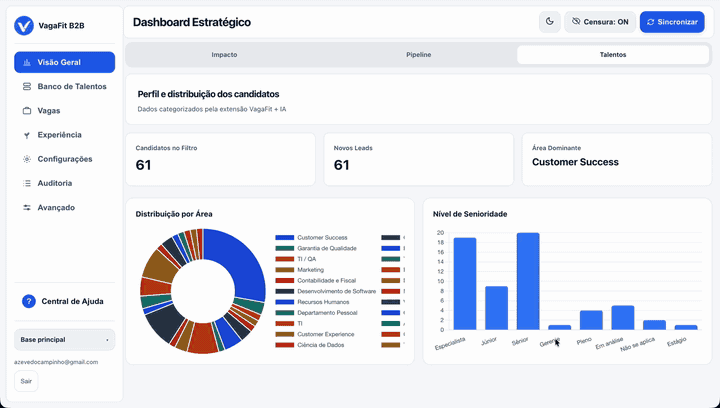Screen dimensions: 720x408
Task: Toggle TI / QA legend swatch
Action: 285,259
